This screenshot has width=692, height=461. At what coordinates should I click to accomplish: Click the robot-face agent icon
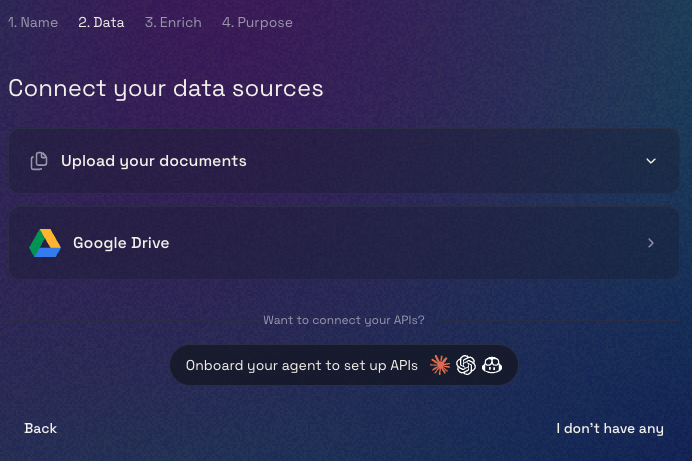(x=492, y=365)
